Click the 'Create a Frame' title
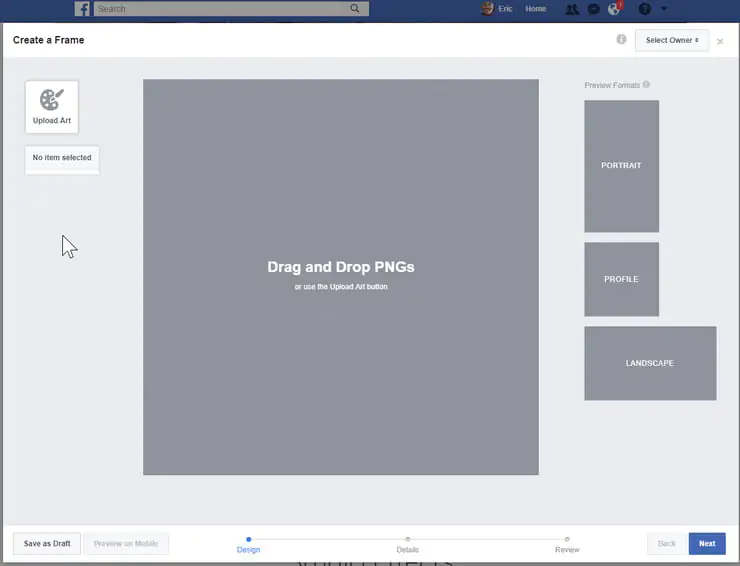Screen dimensions: 740x566 [49, 40]
